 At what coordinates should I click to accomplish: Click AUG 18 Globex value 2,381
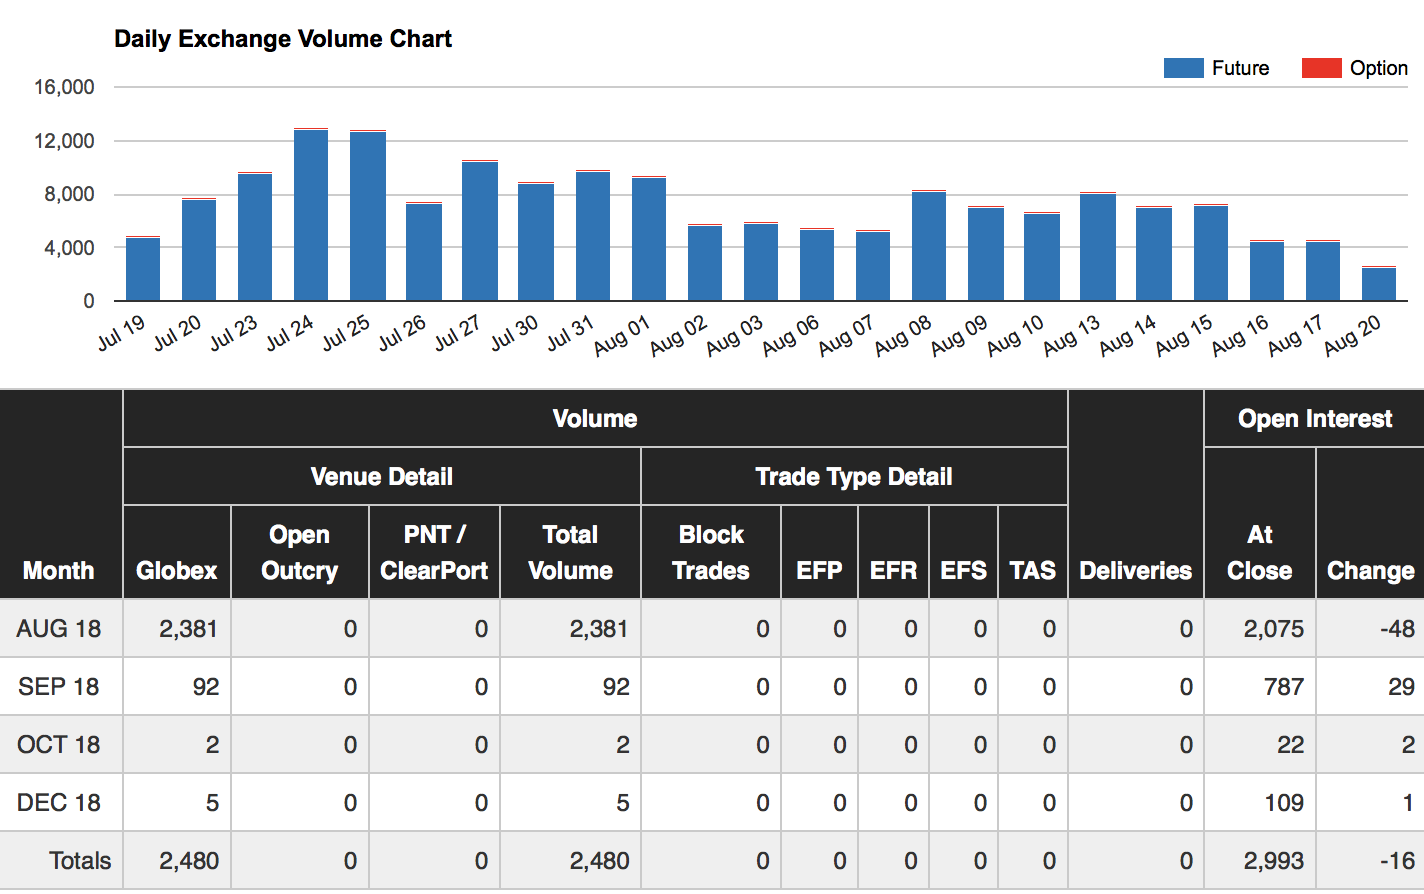point(189,629)
